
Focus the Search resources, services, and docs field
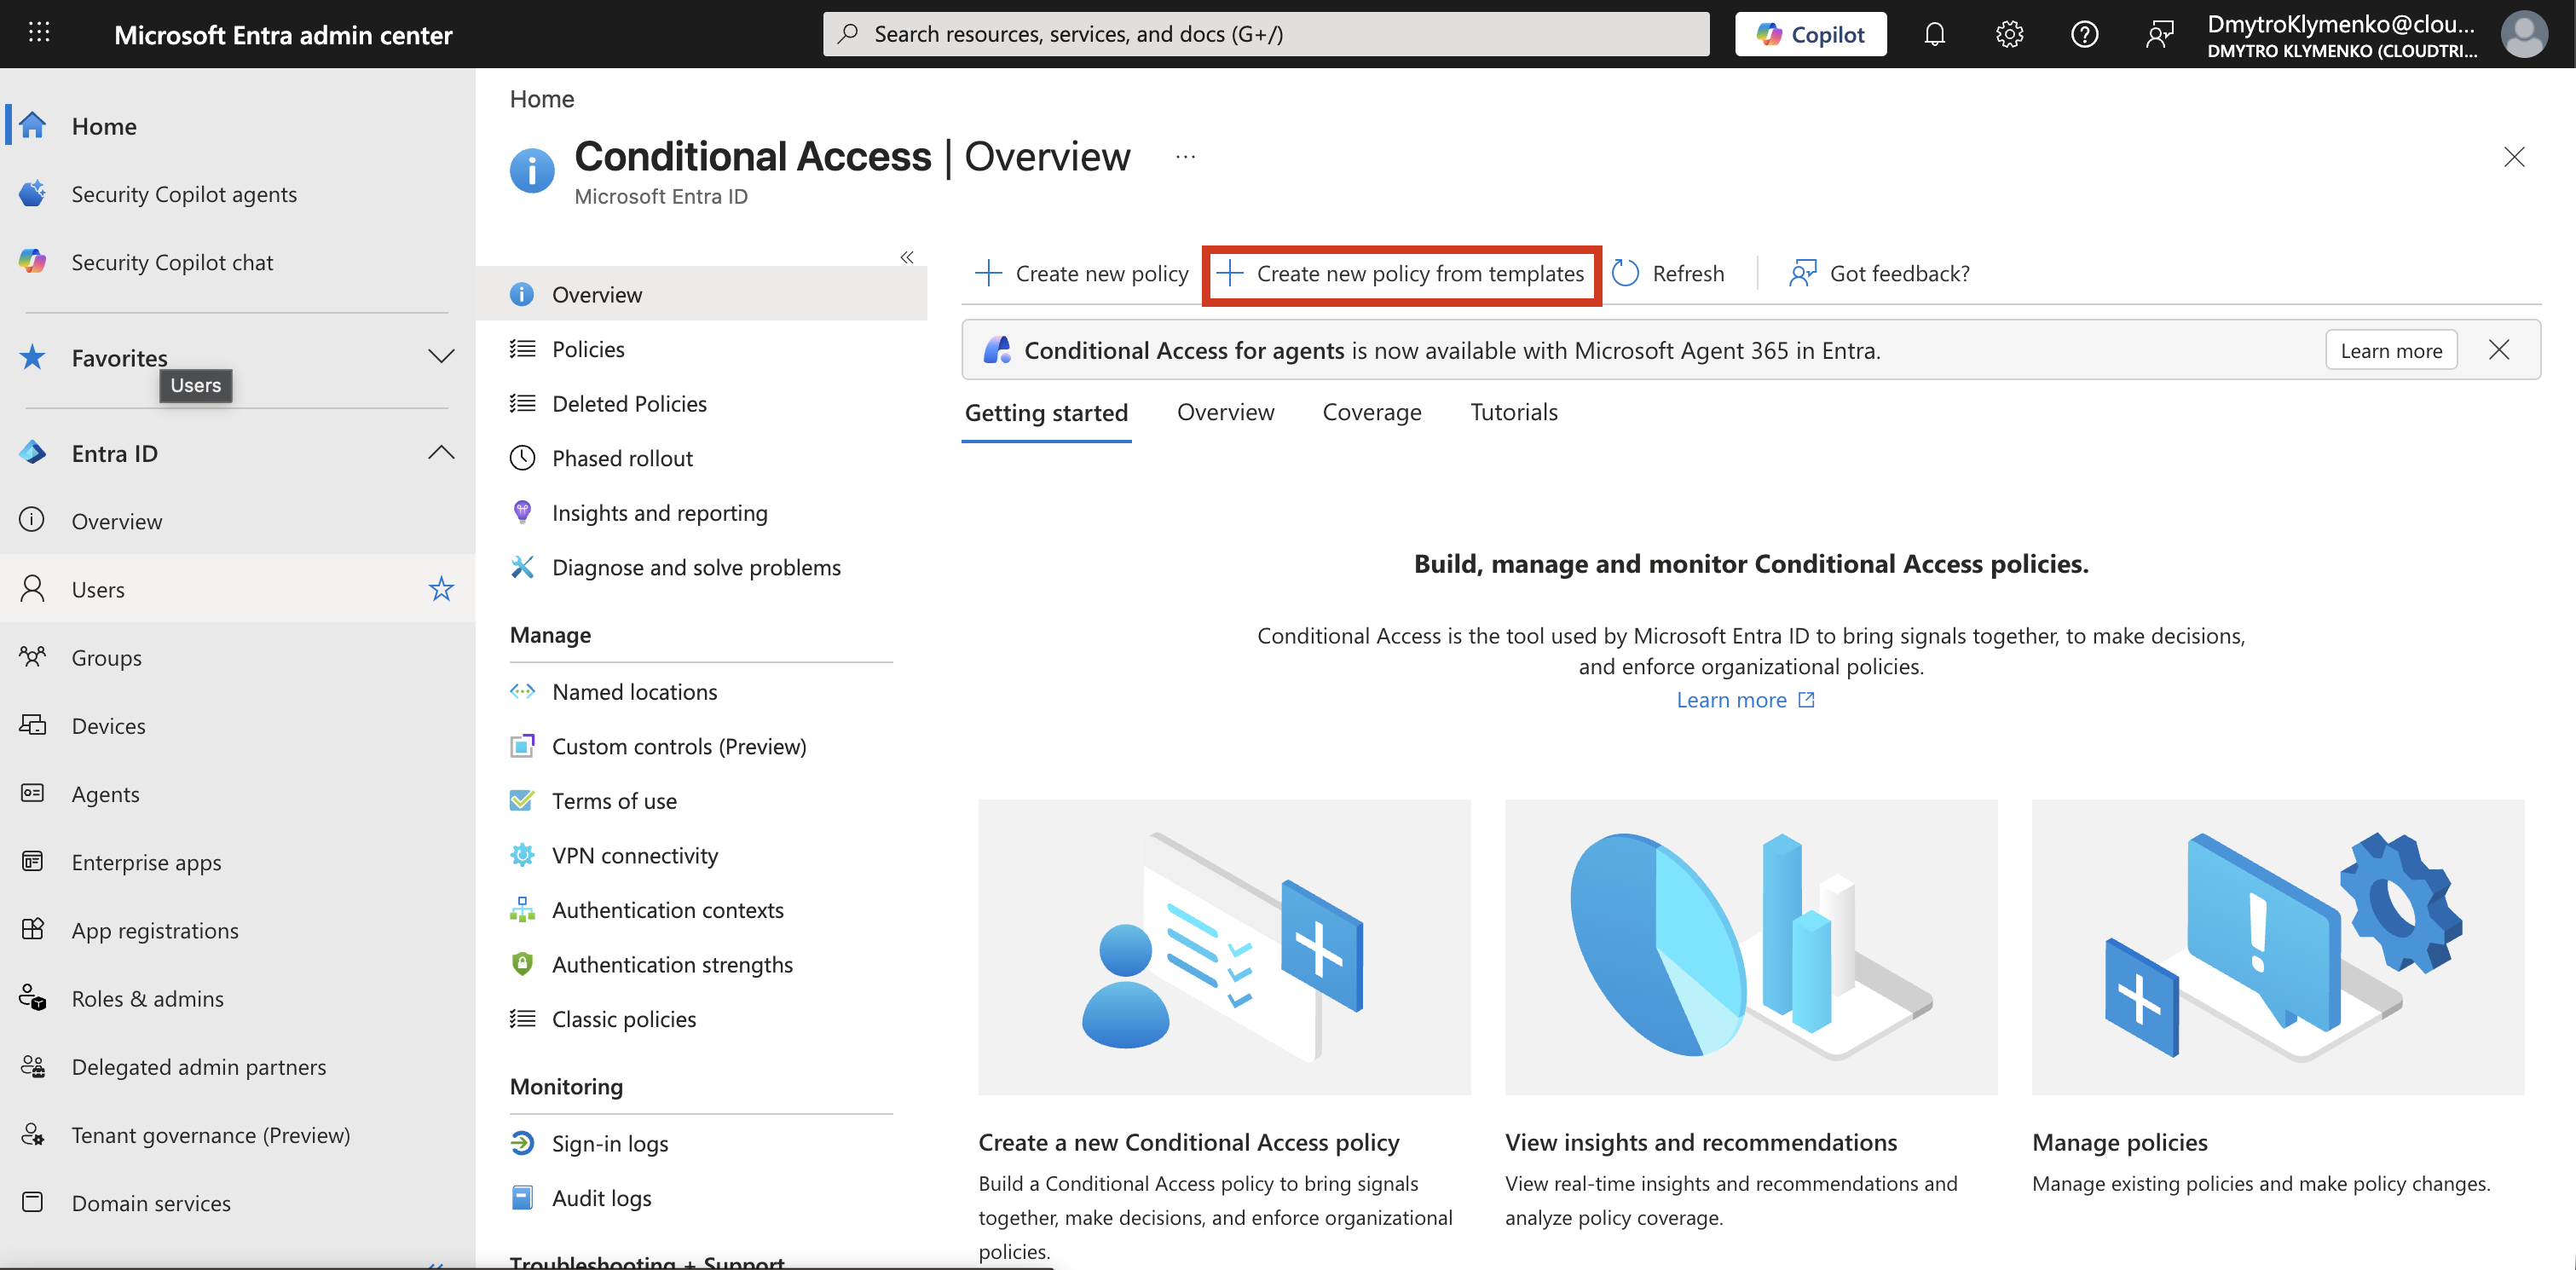1266,34
